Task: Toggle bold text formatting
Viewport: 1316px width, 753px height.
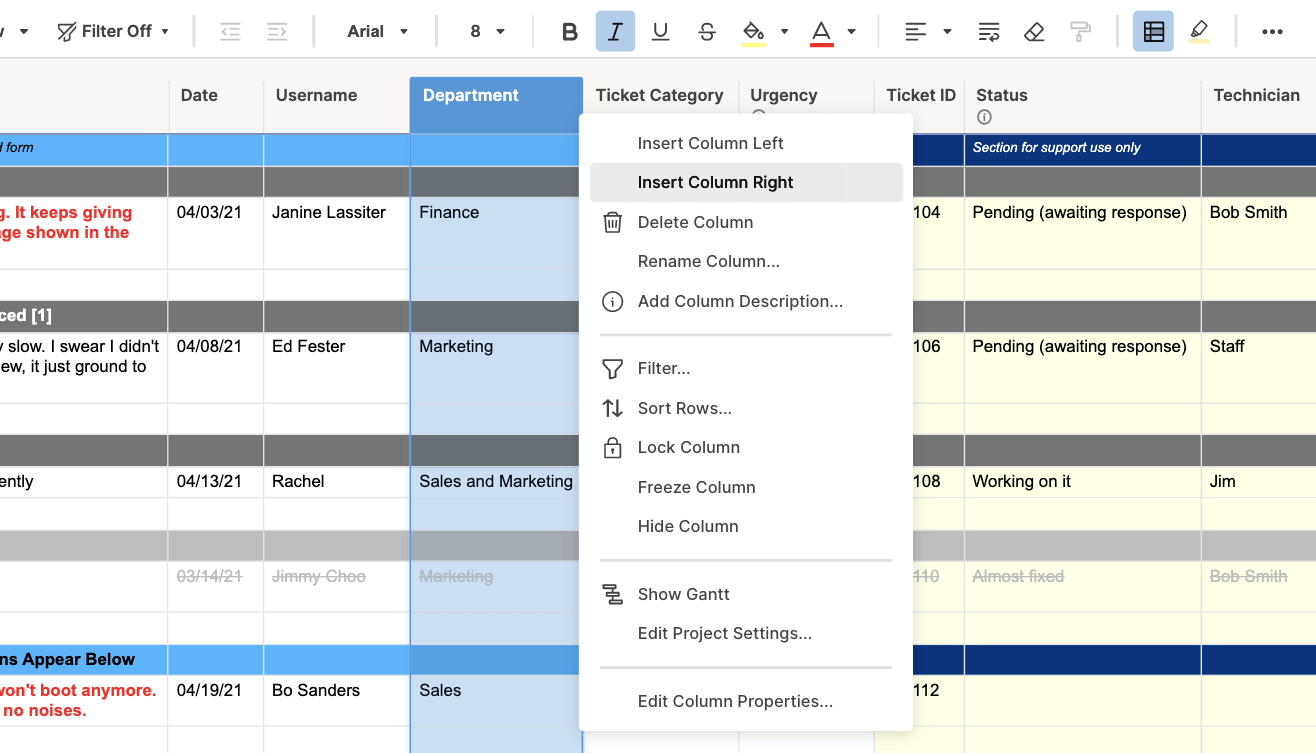Action: click(569, 32)
